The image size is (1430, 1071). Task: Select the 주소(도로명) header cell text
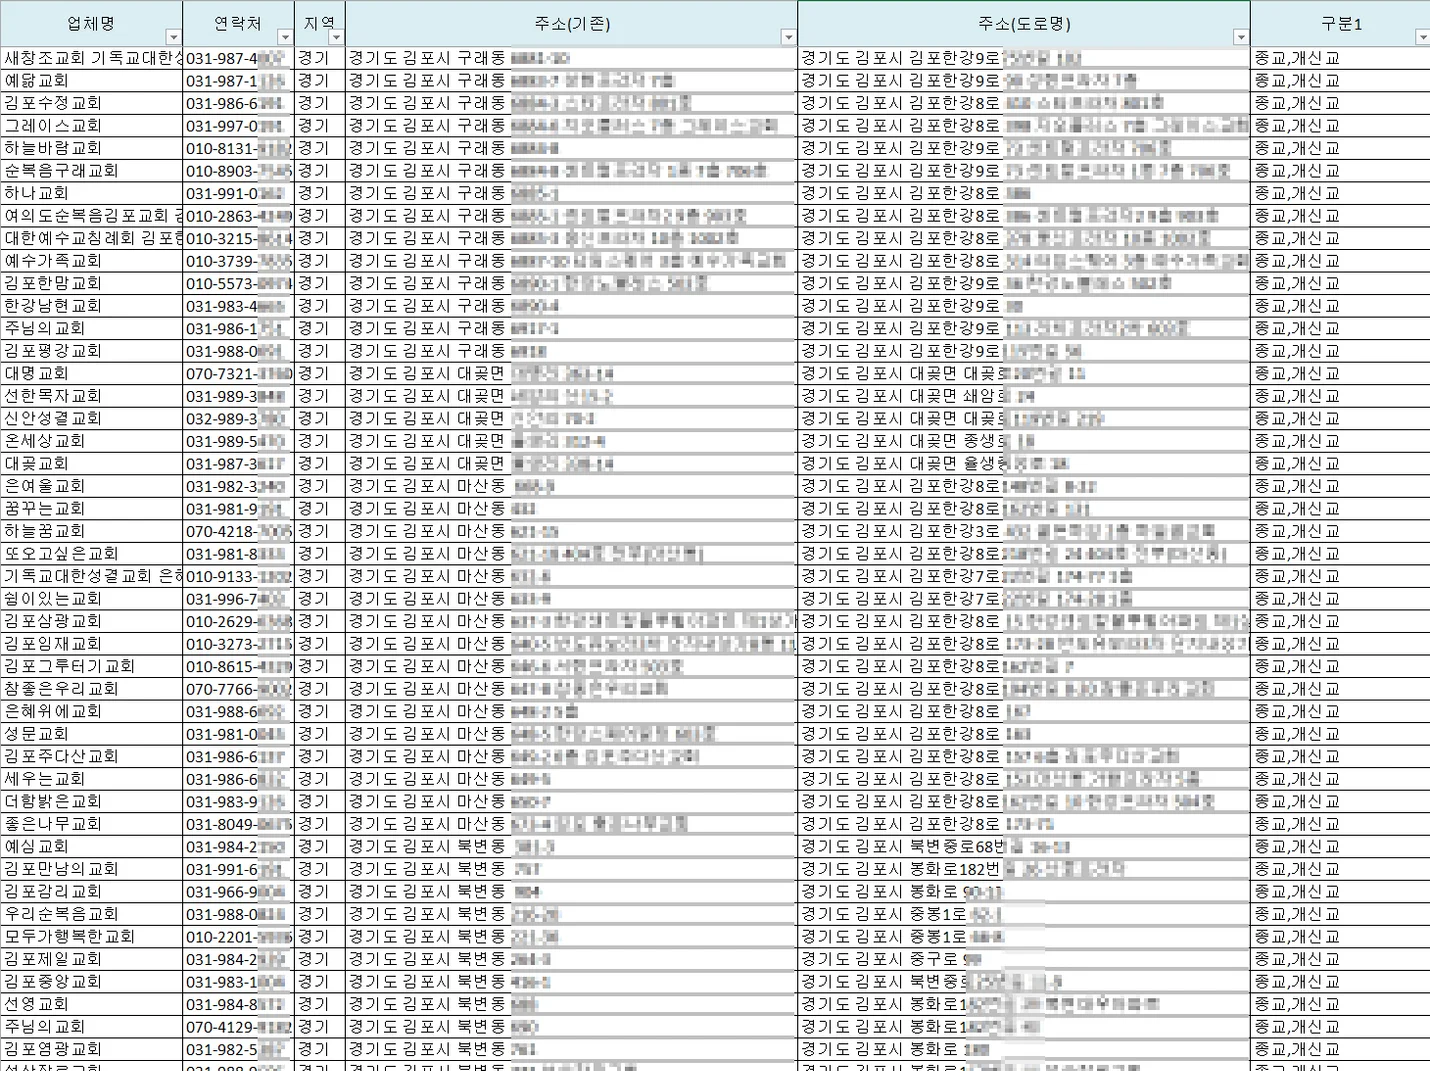(x=1024, y=23)
